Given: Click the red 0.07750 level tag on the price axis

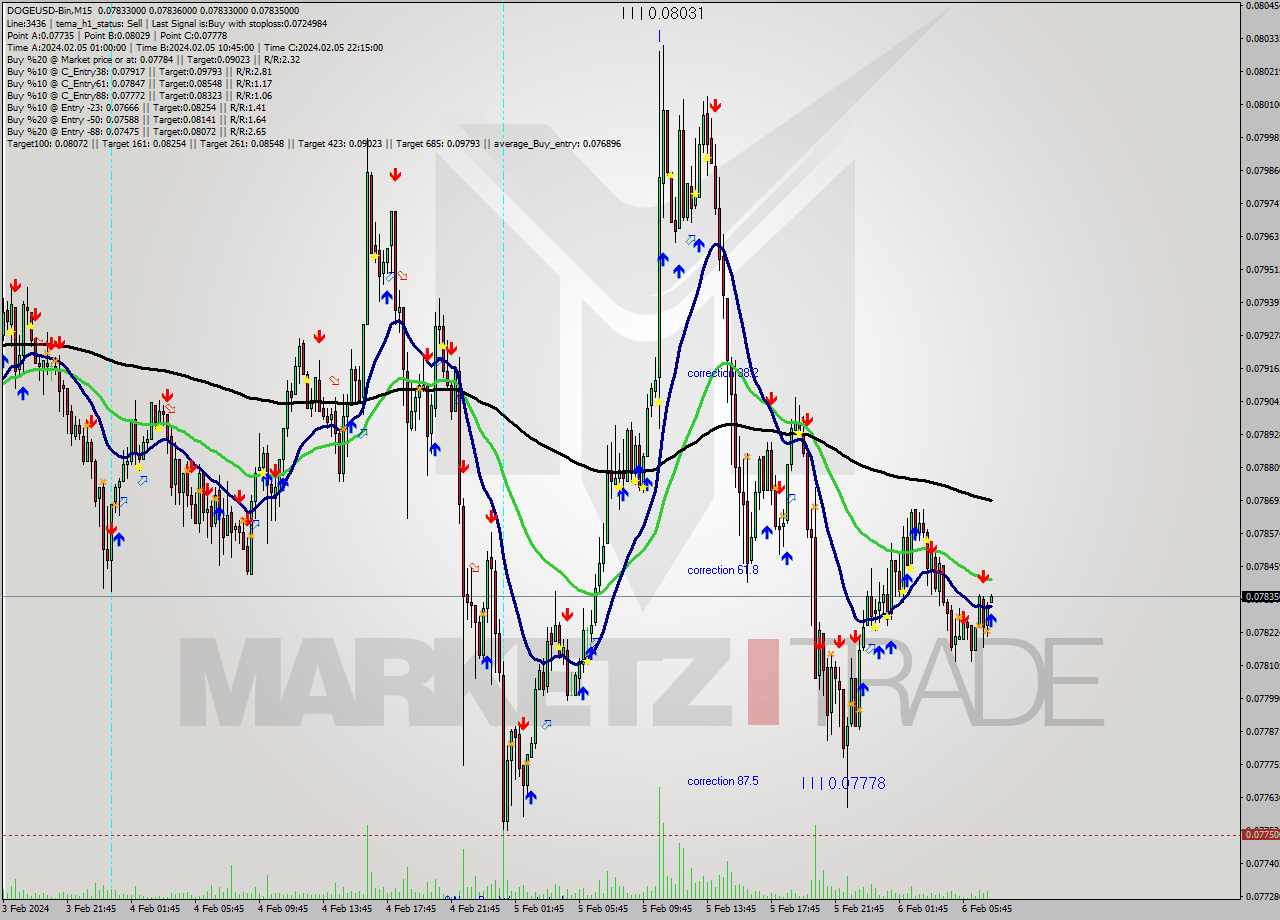Looking at the screenshot, I should point(1260,834).
